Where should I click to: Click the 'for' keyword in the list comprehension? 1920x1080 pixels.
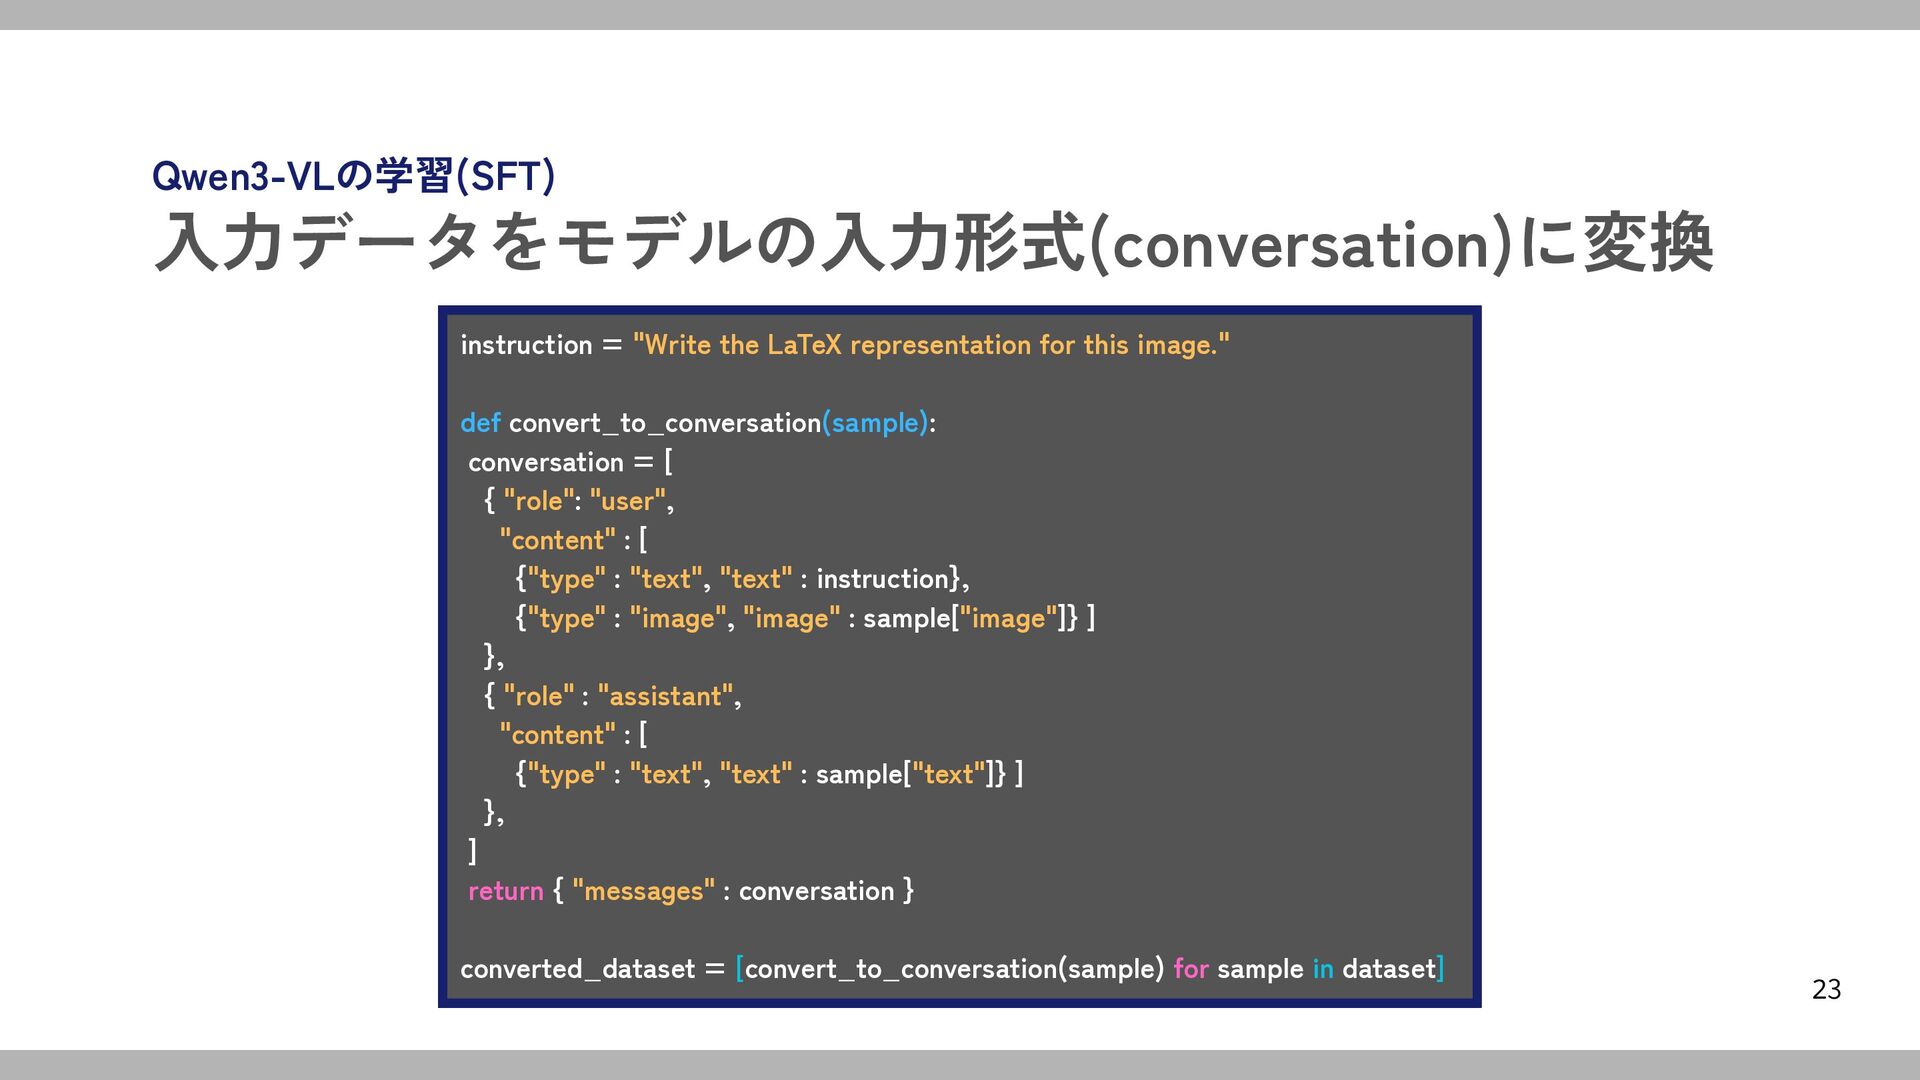click(1190, 969)
